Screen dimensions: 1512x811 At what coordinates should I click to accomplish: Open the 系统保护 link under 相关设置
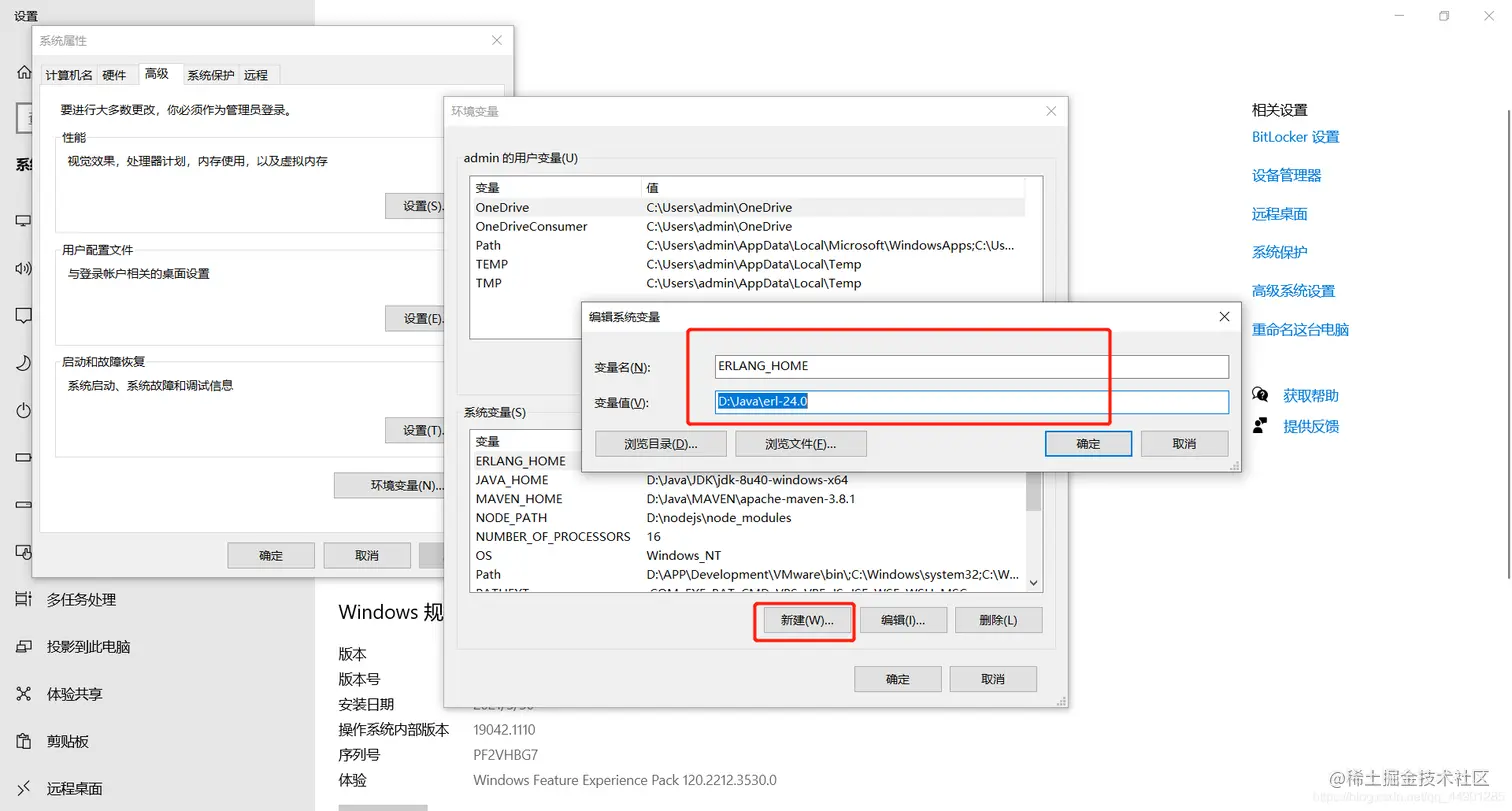tap(1280, 252)
